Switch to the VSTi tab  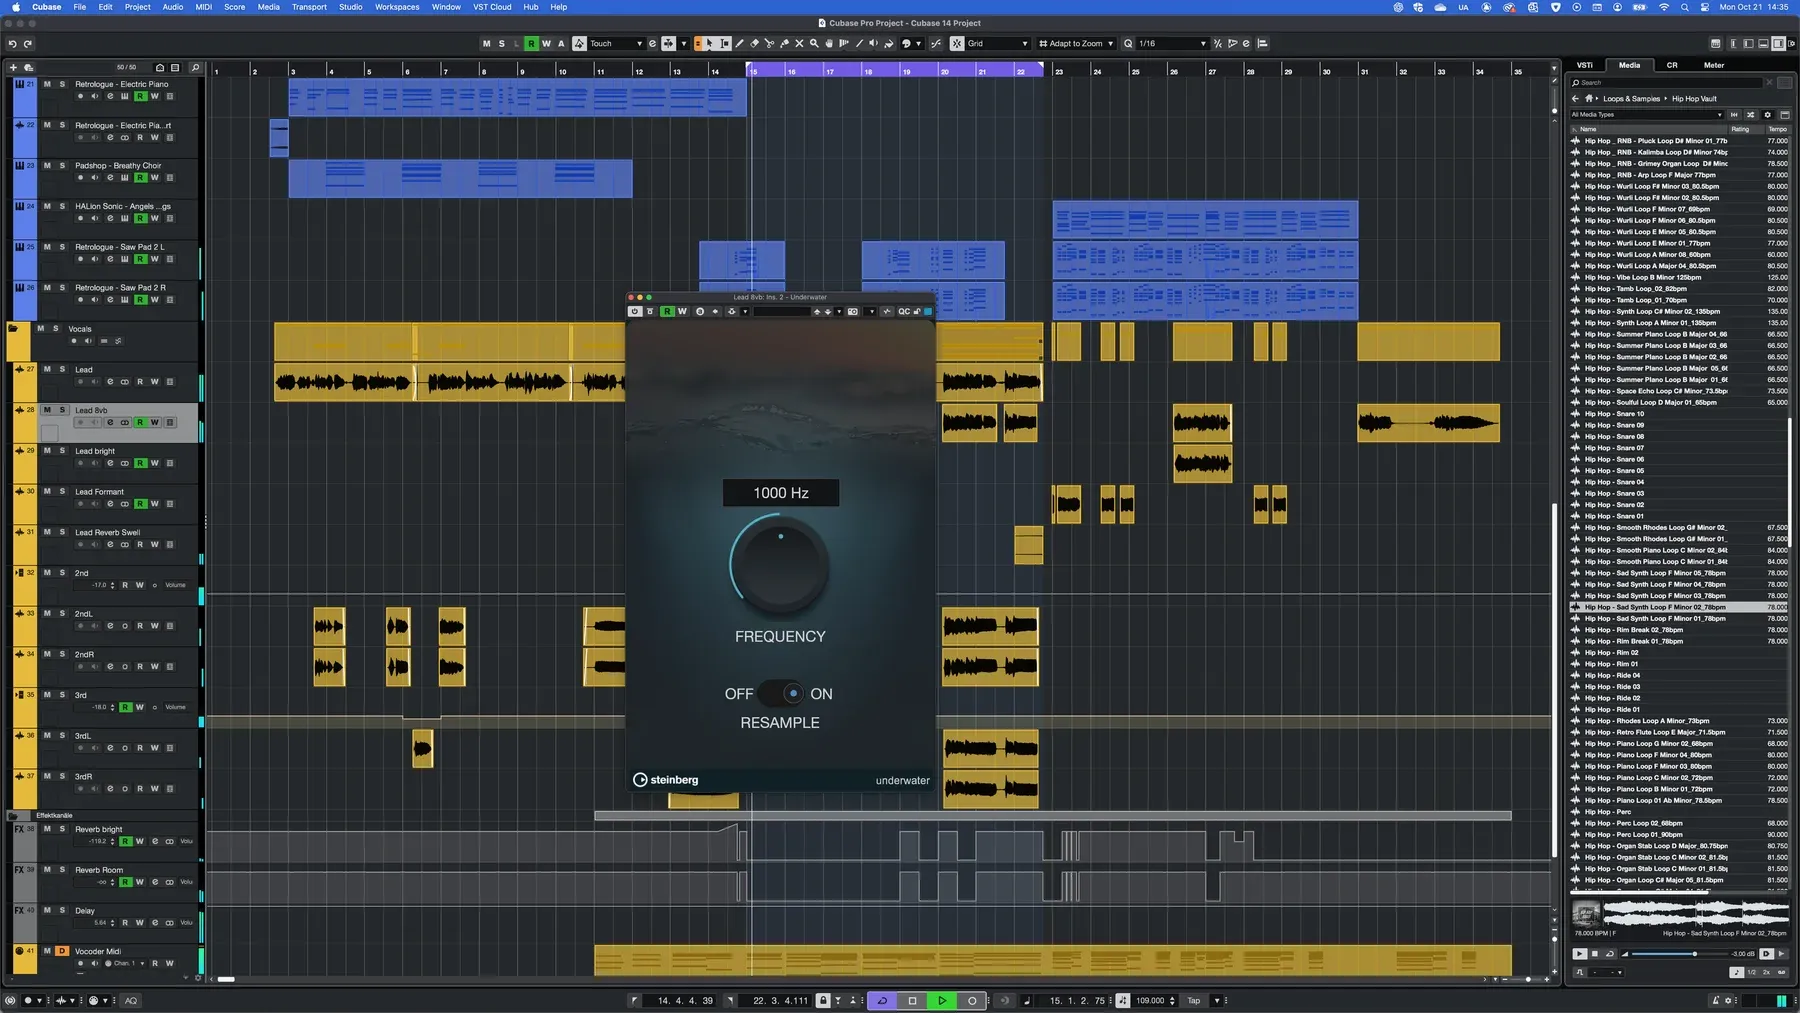coord(1585,65)
